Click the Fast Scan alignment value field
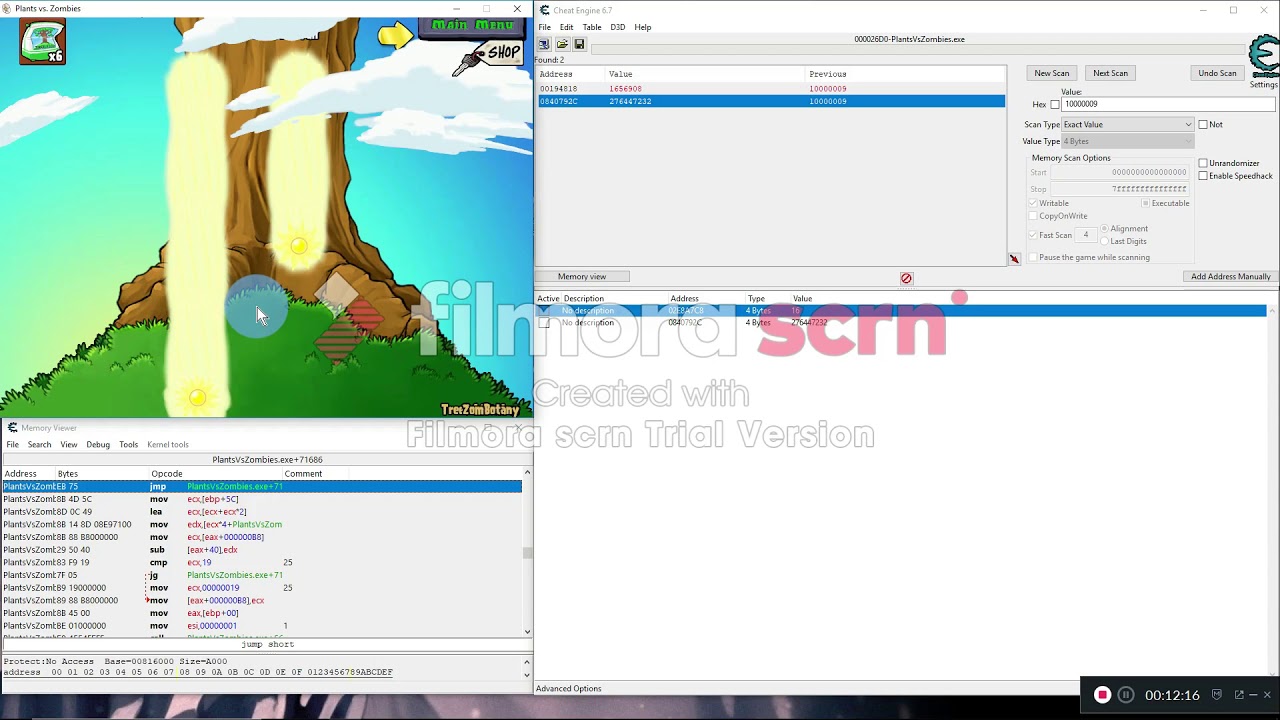Image resolution: width=1280 pixels, height=720 pixels. (1086, 235)
